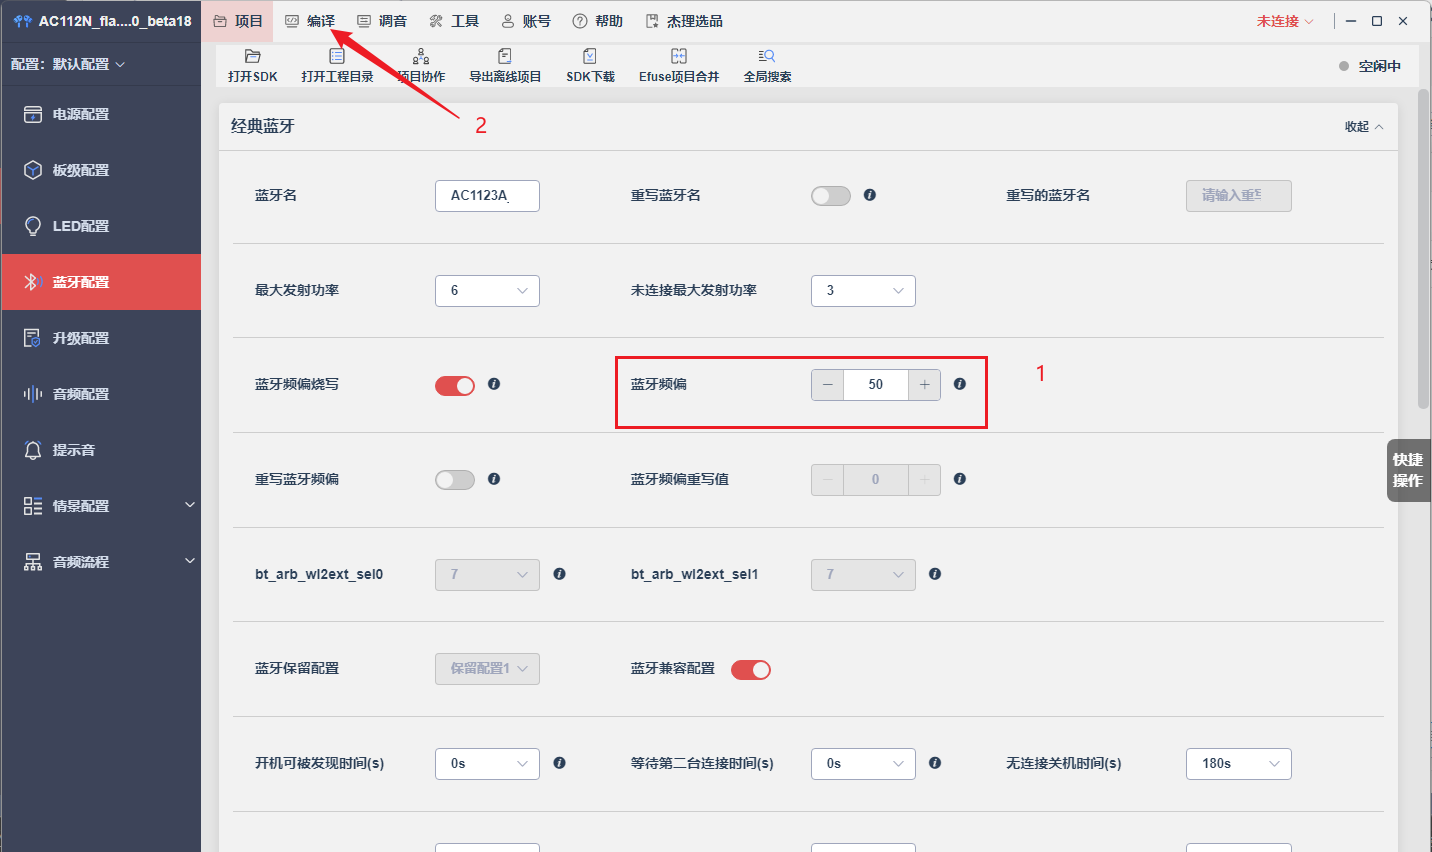Image resolution: width=1432 pixels, height=852 pixels.
Task: Go to 电源配置 in the sidebar
Action: click(101, 114)
